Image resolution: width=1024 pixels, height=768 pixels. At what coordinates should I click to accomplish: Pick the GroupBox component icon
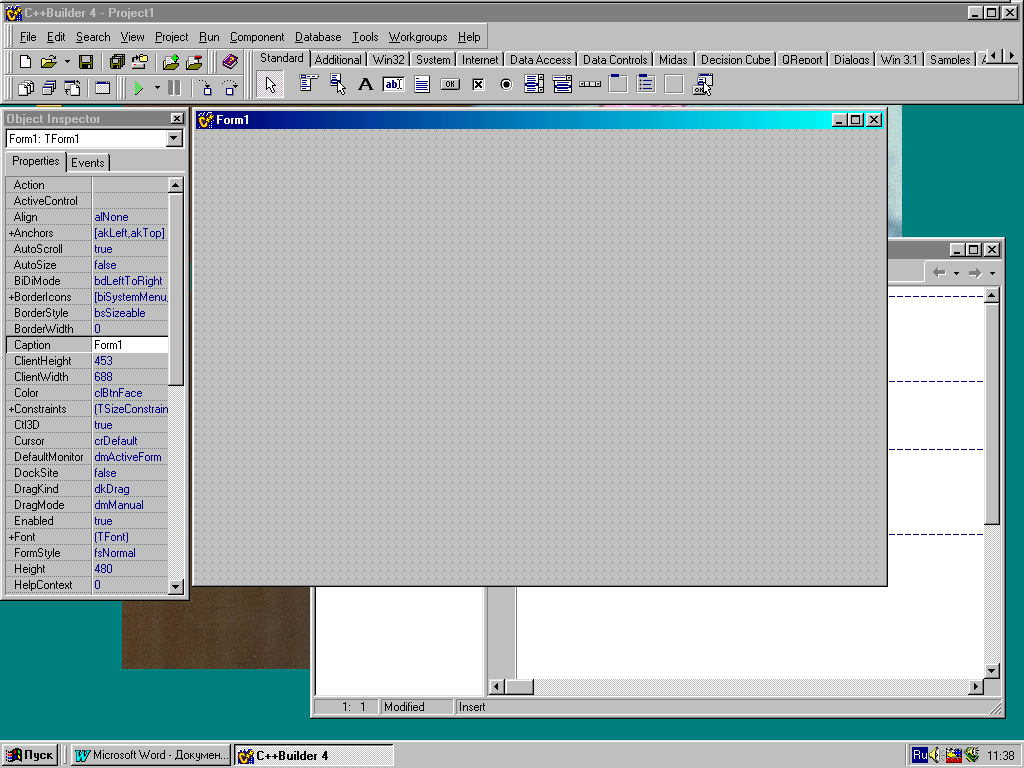[618, 84]
